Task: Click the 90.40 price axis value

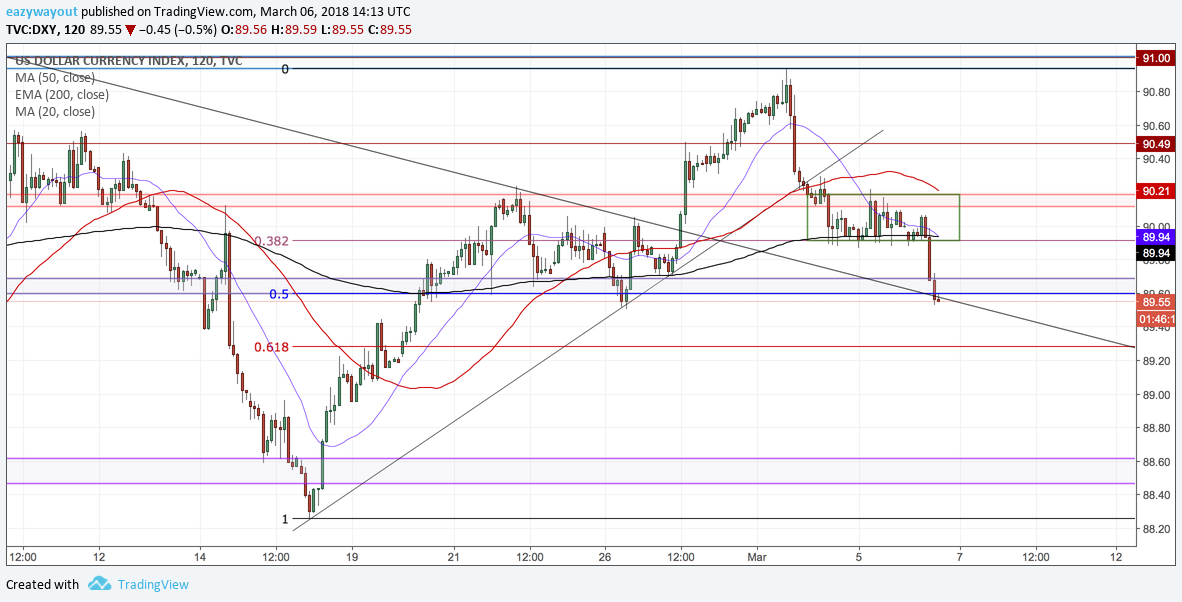Action: click(1156, 160)
